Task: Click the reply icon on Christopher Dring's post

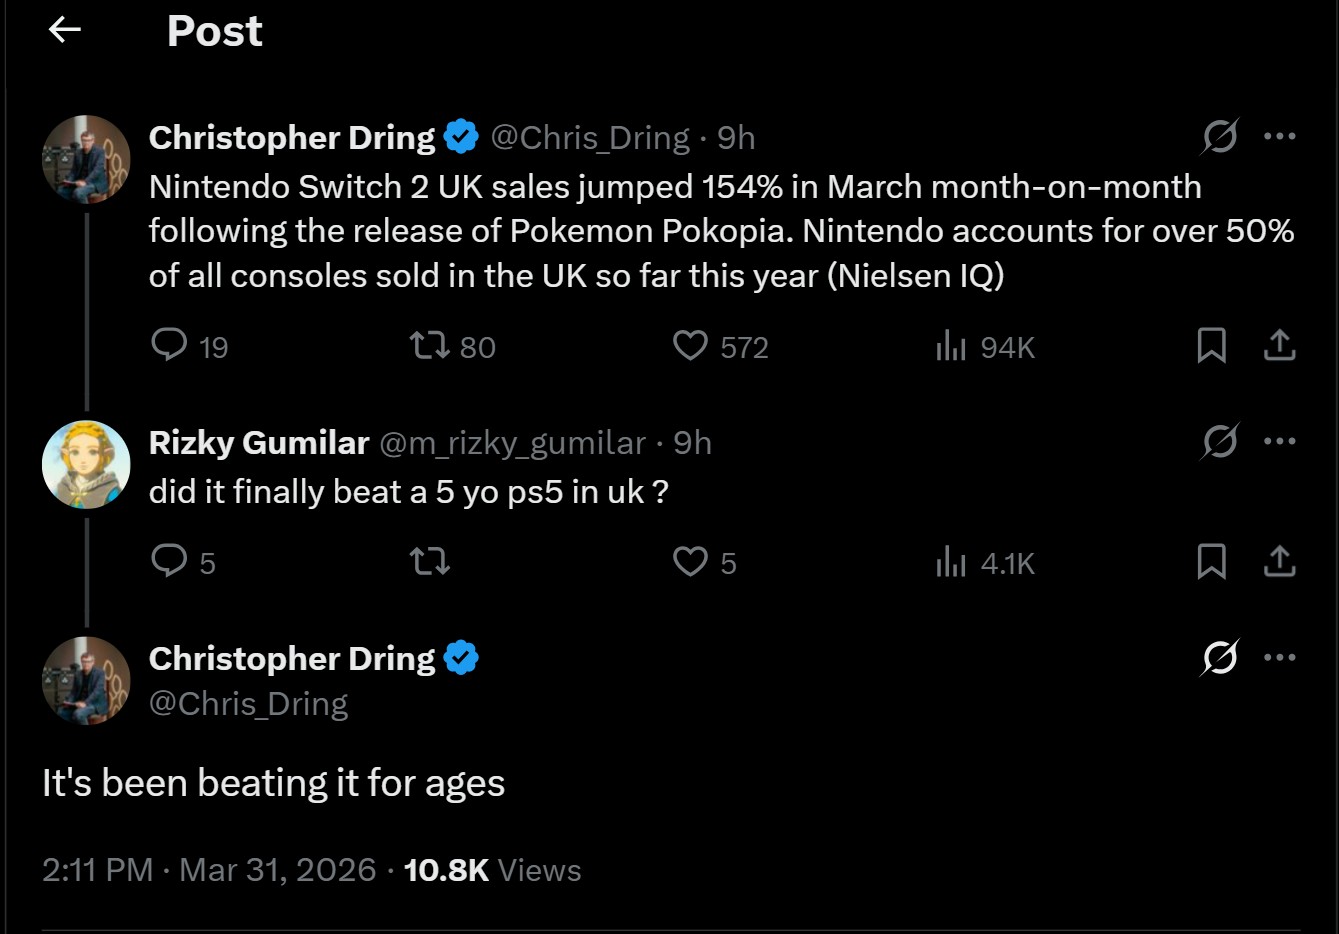Action: (168, 346)
